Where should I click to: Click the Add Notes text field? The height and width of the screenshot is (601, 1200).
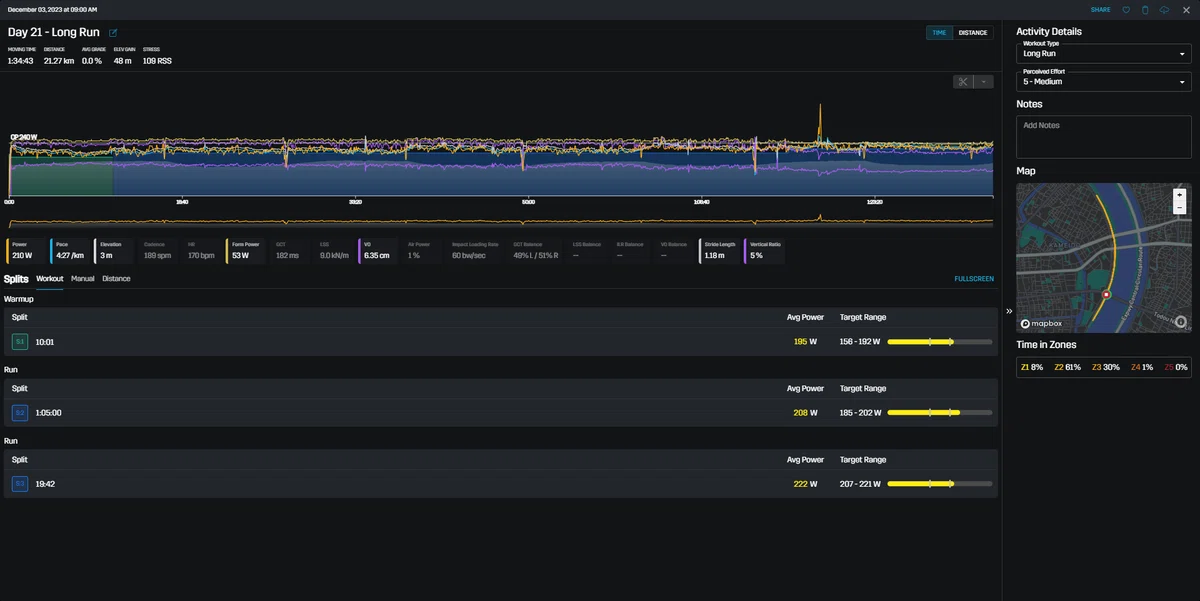1104,136
